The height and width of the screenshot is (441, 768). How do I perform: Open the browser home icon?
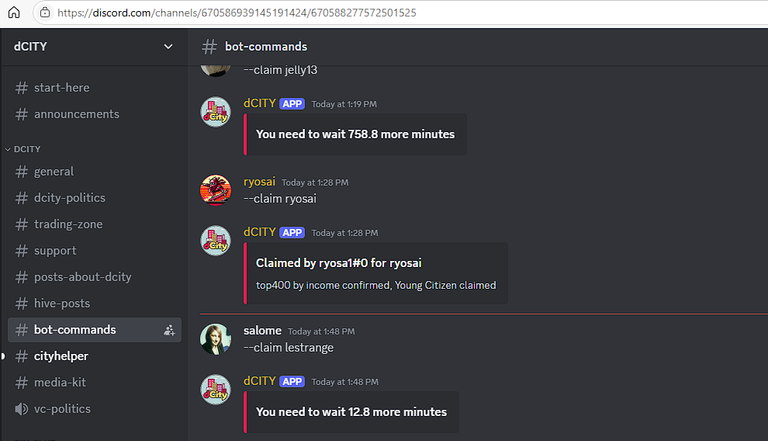click(x=14, y=12)
